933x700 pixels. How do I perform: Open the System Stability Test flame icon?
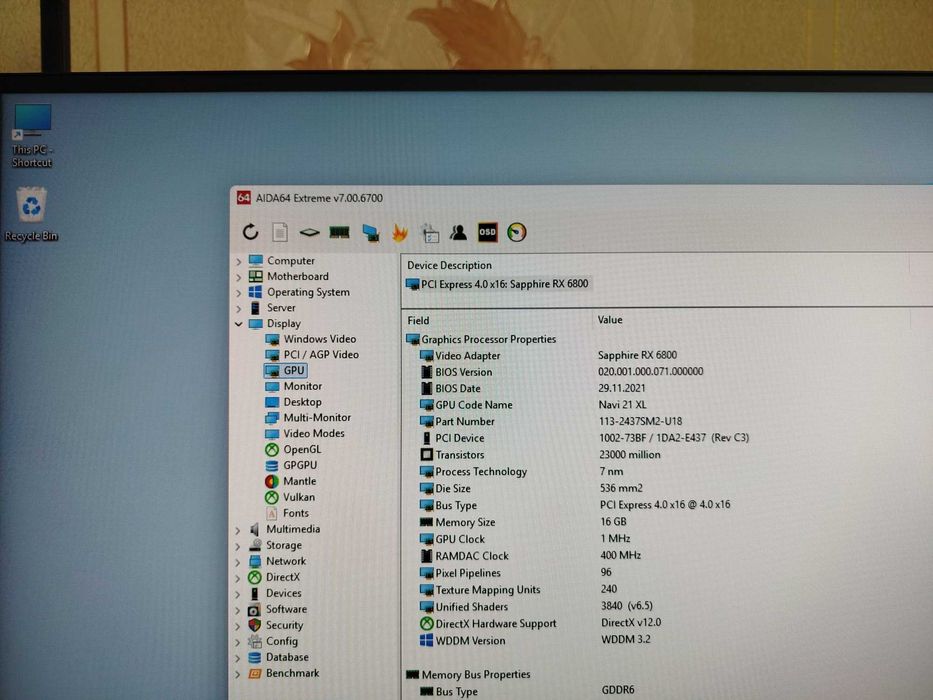[399, 232]
